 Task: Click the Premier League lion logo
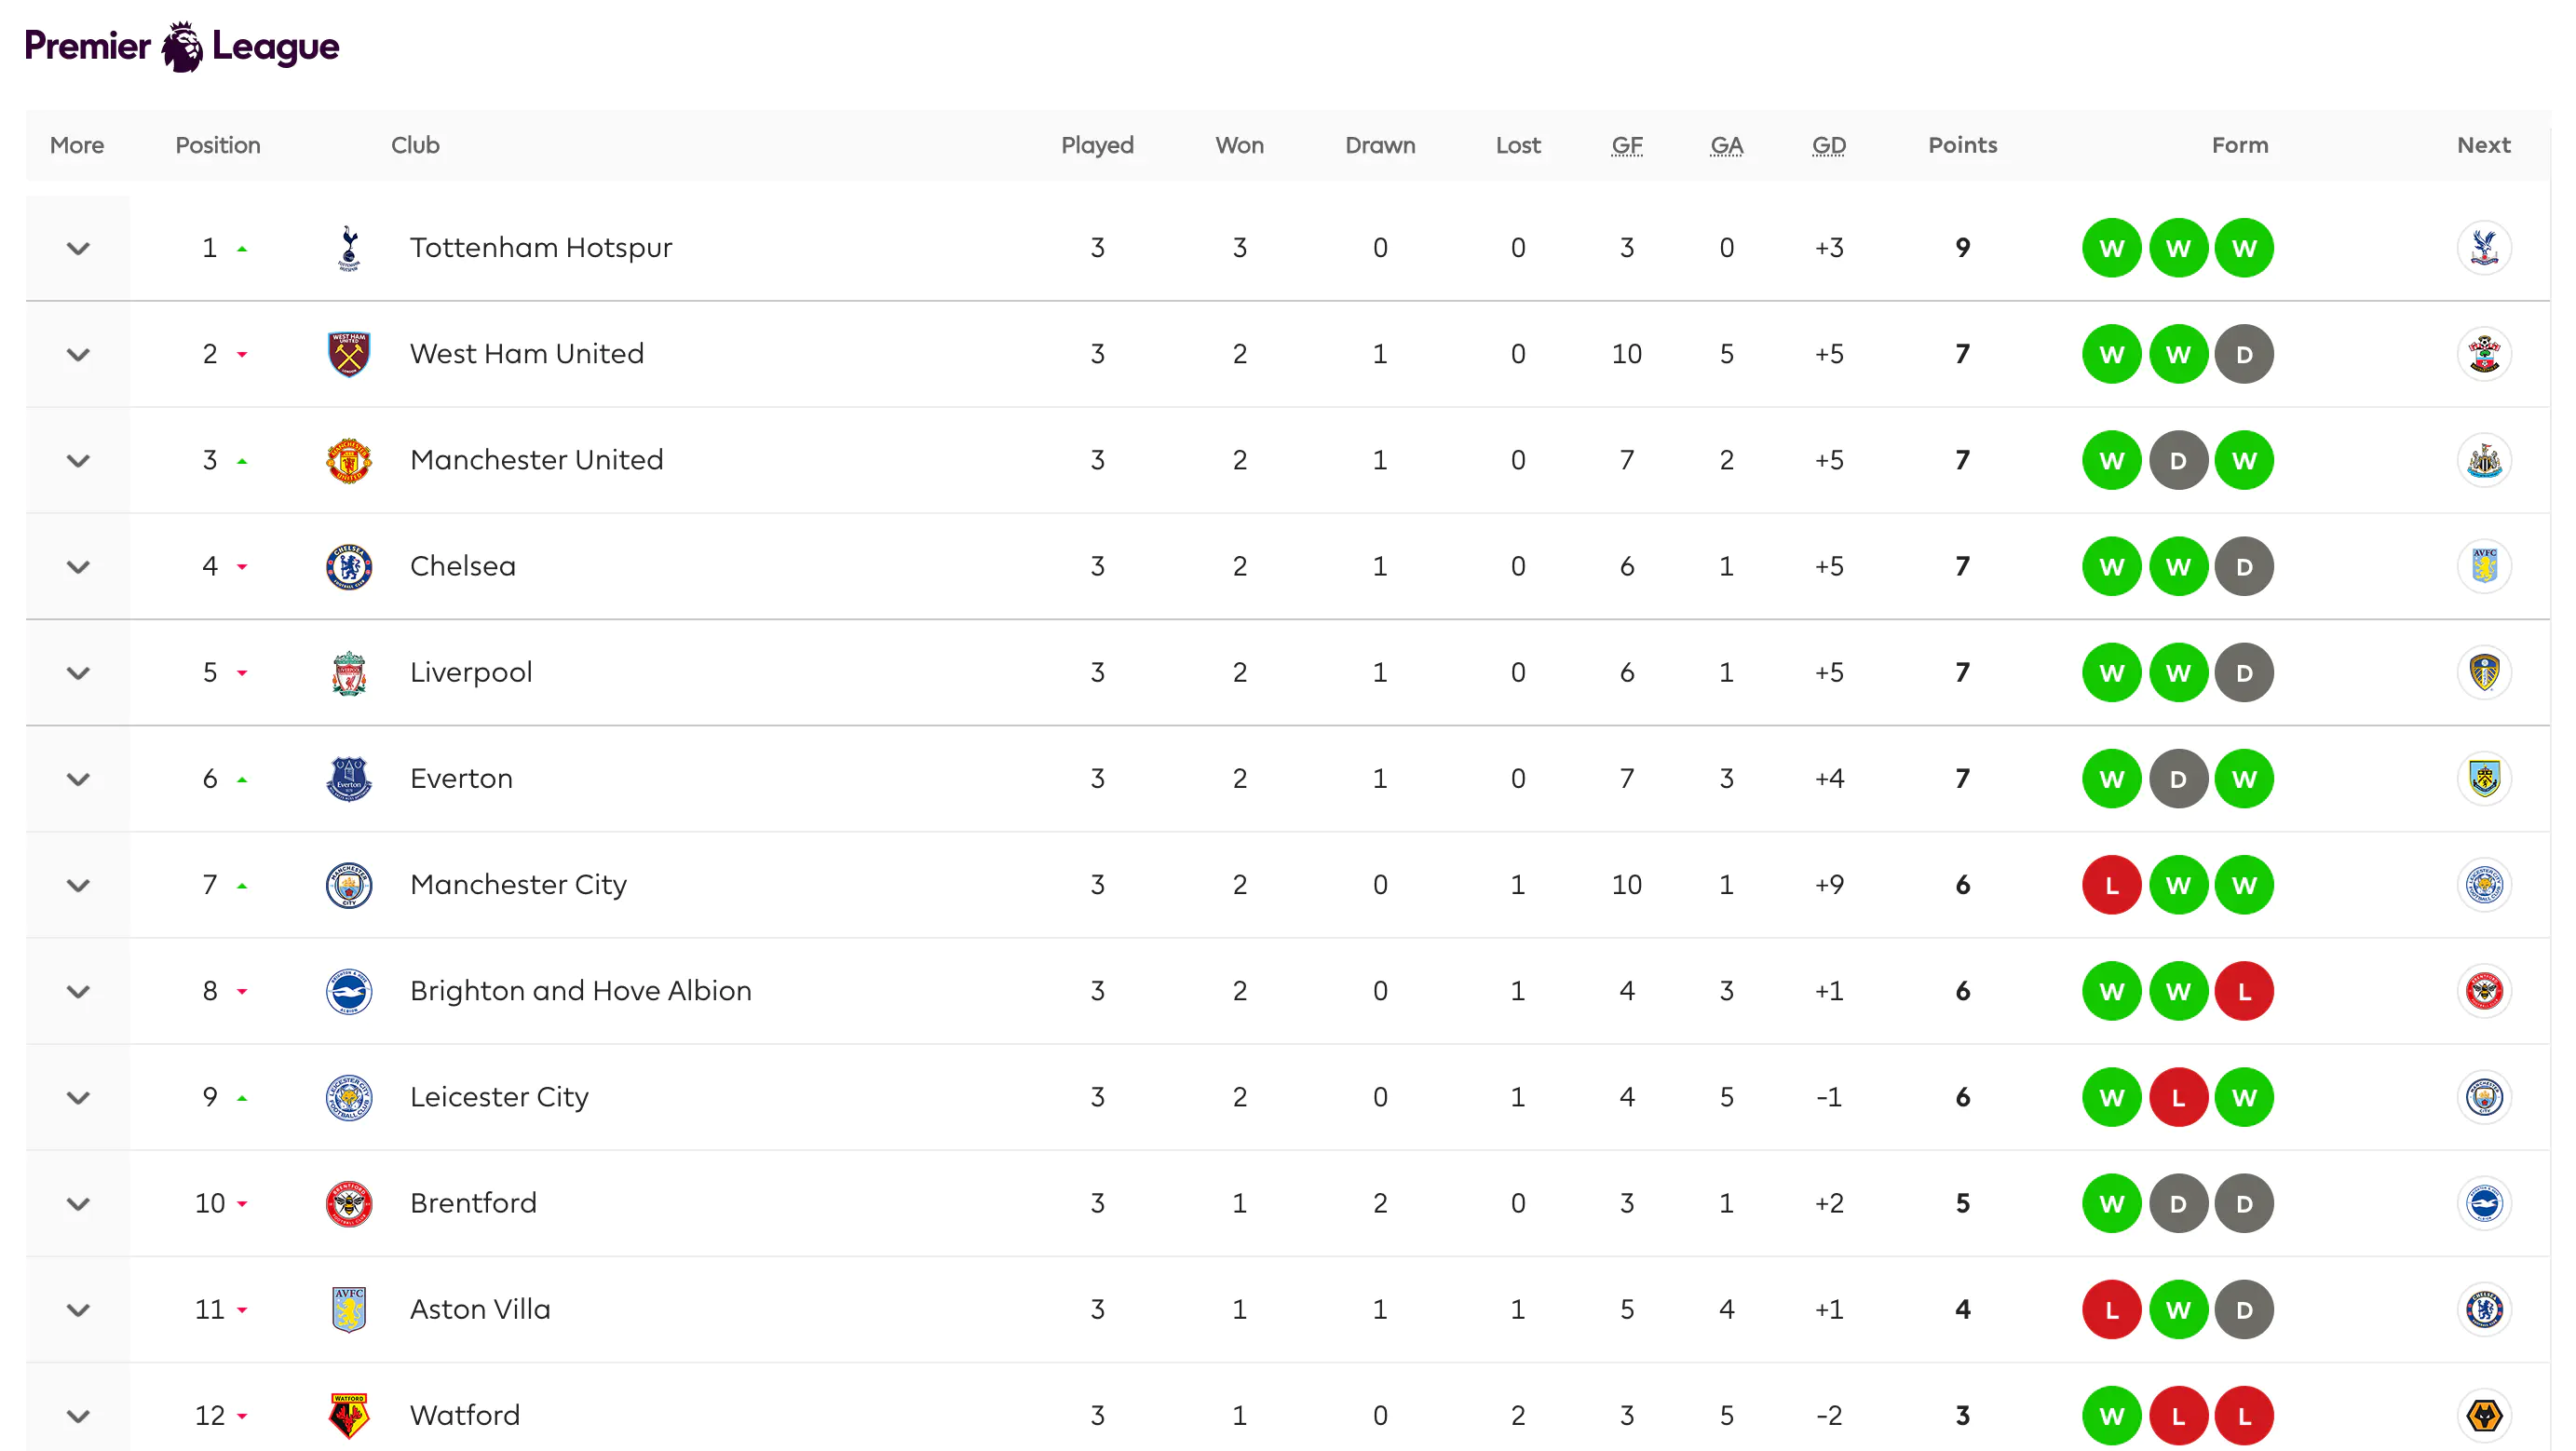click(x=181, y=47)
